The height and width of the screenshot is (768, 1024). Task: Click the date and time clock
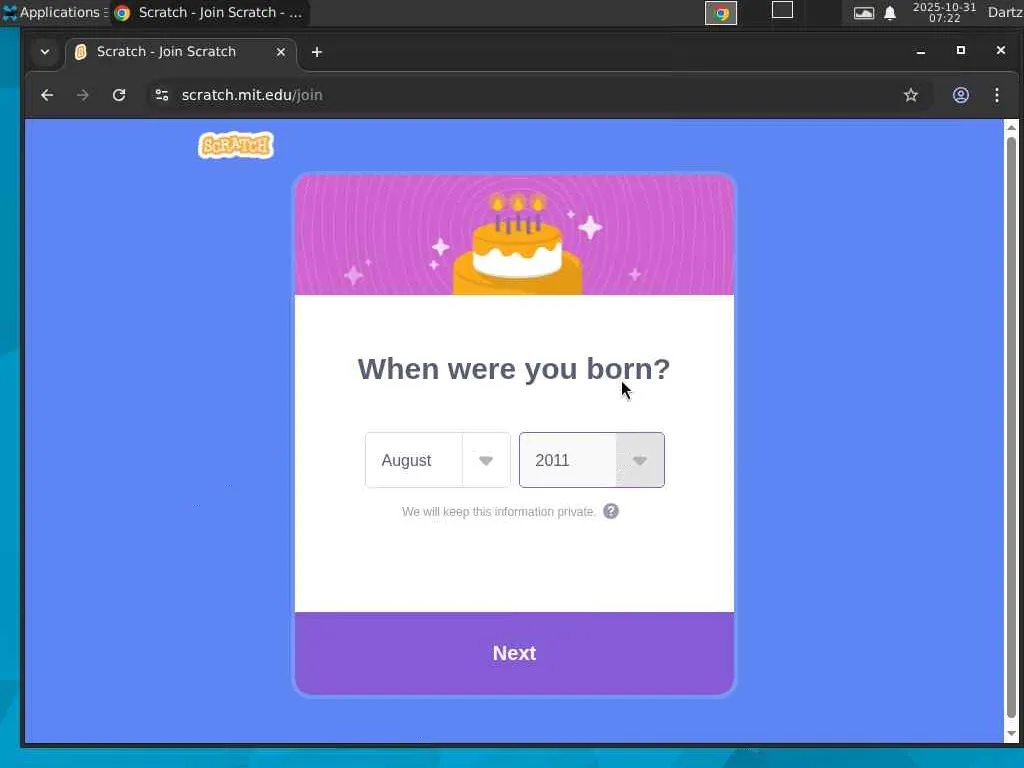click(x=944, y=12)
